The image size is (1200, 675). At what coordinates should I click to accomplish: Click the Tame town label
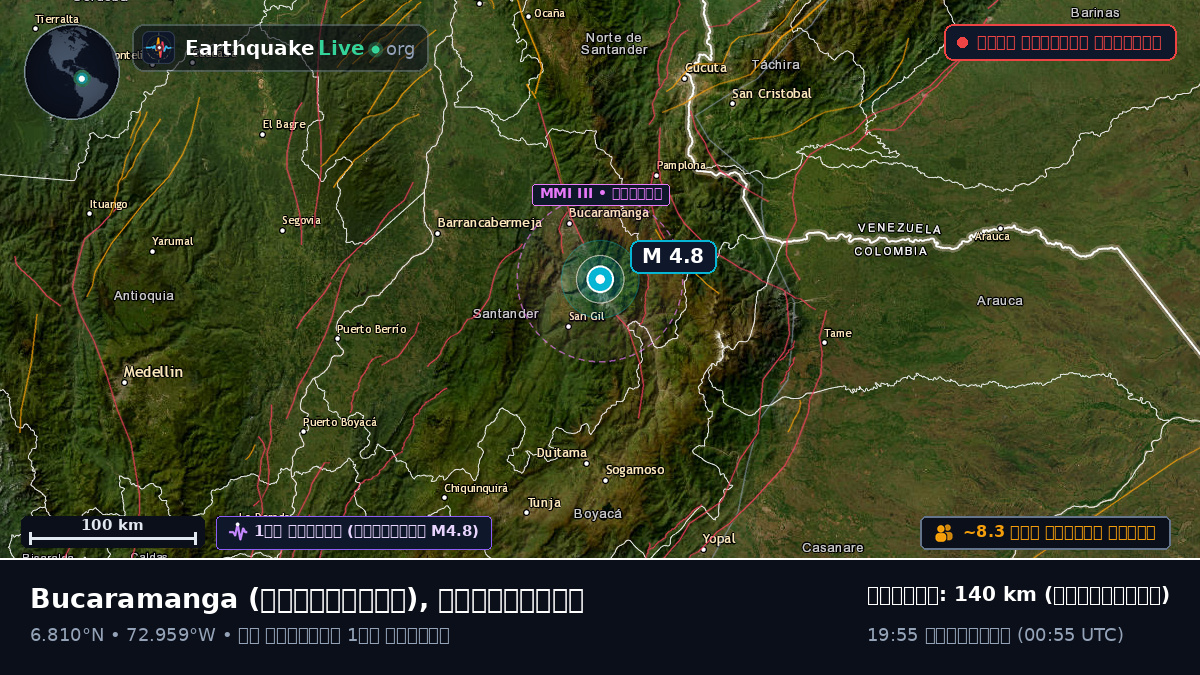coord(837,333)
